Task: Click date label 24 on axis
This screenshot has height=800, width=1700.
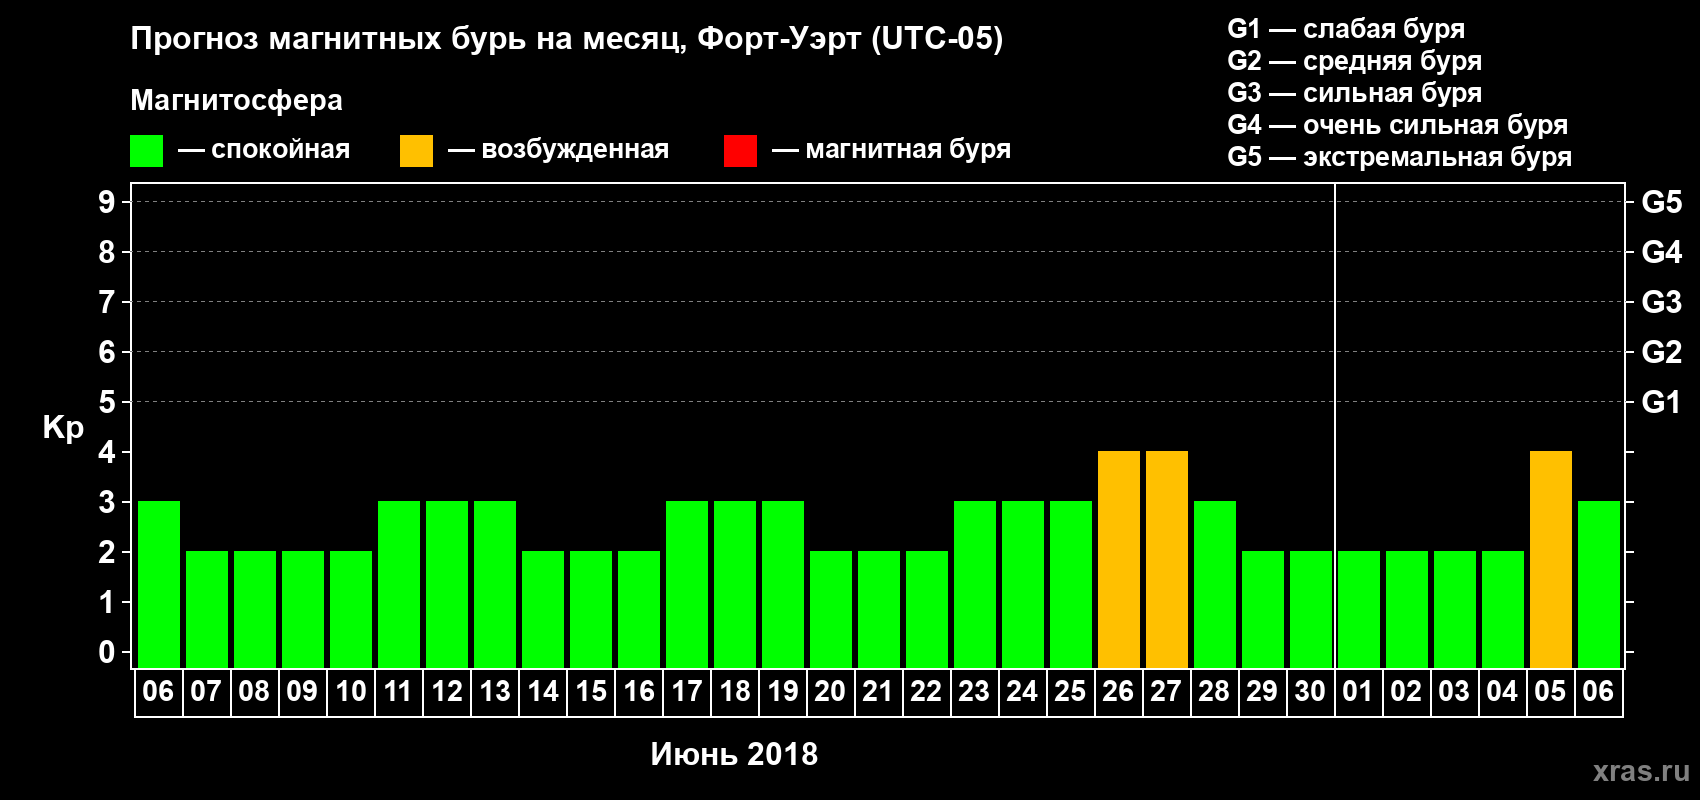Action: (x=1022, y=692)
